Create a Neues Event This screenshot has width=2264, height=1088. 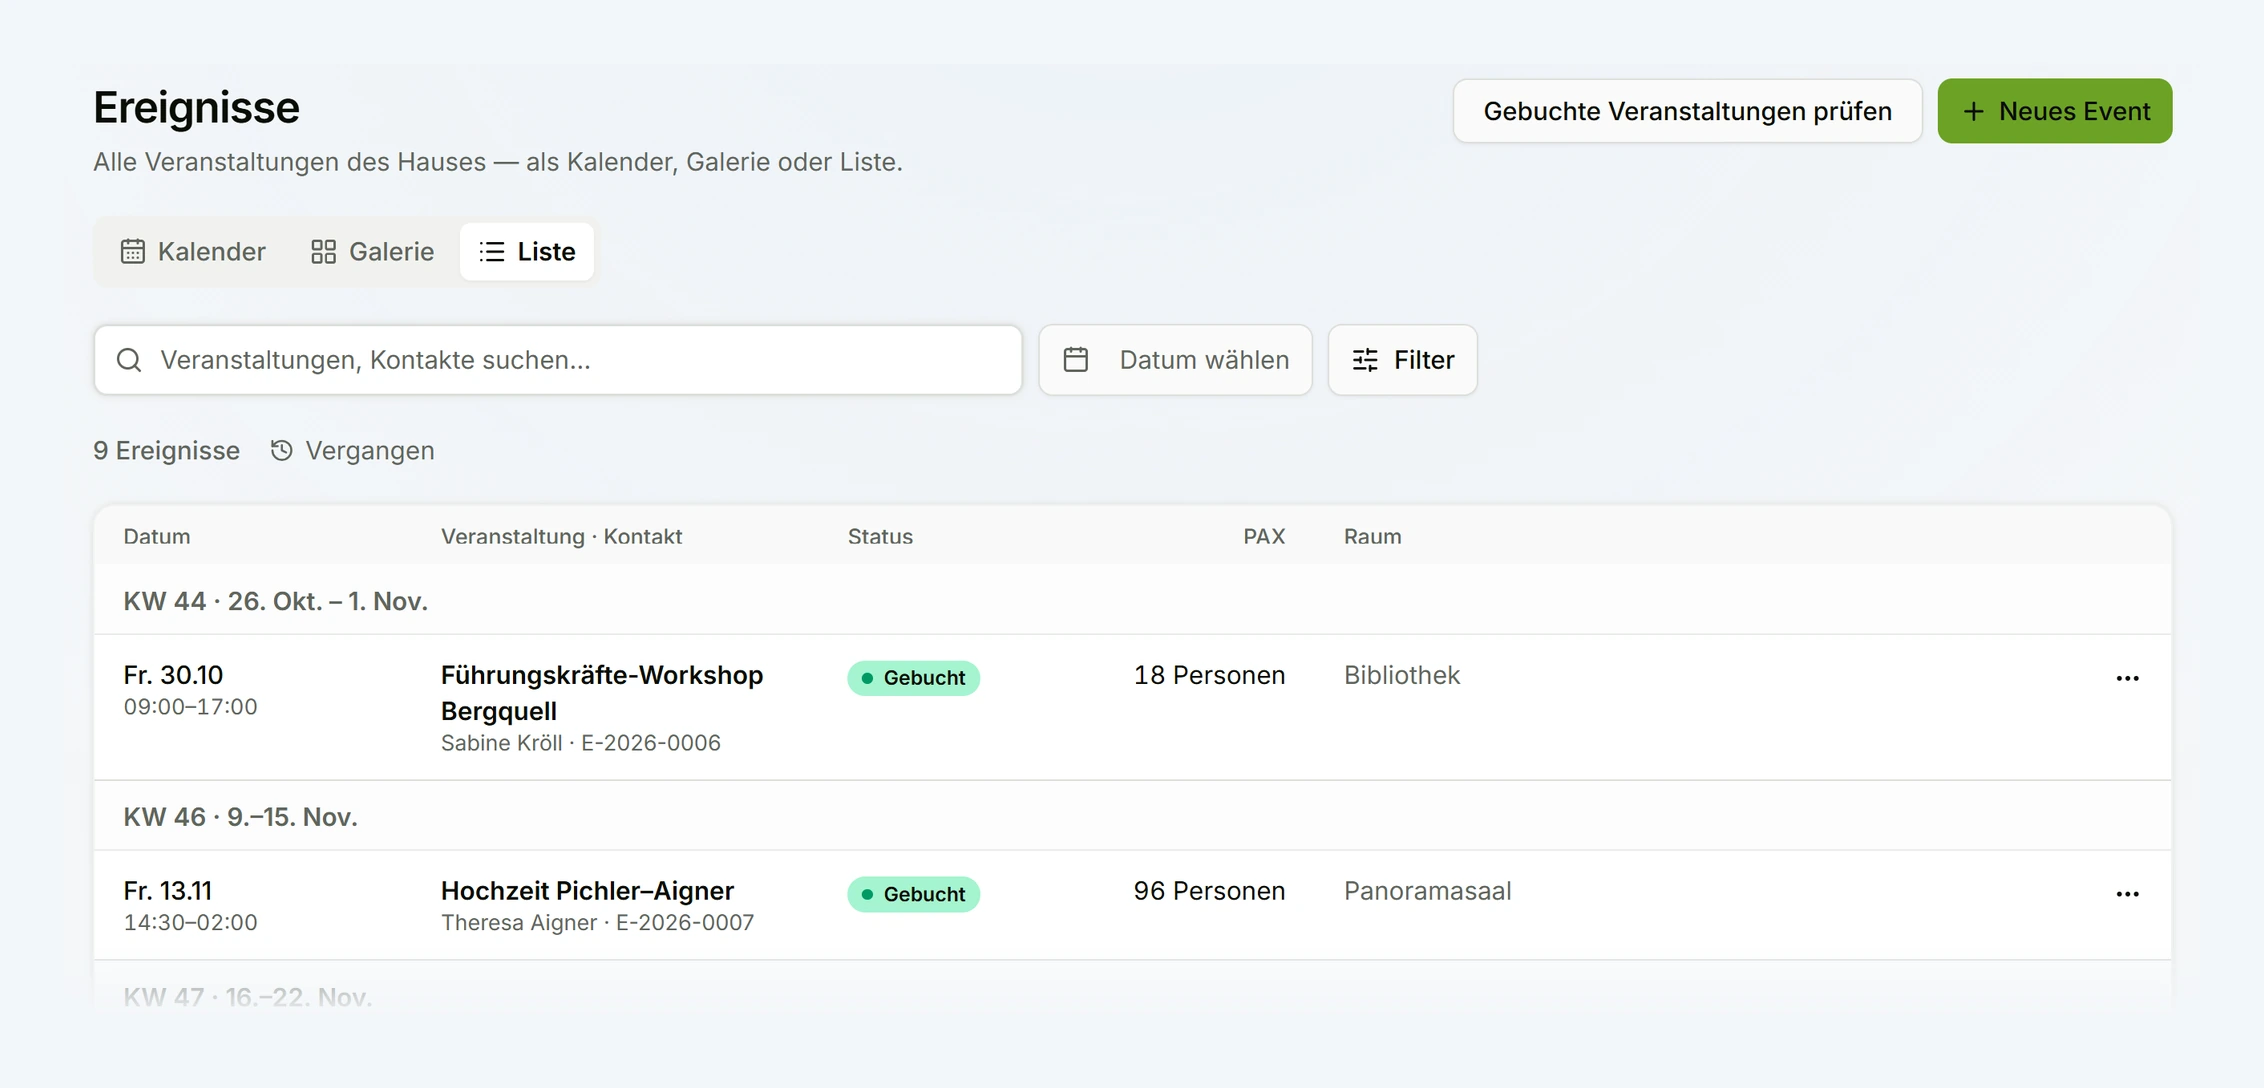click(2054, 111)
